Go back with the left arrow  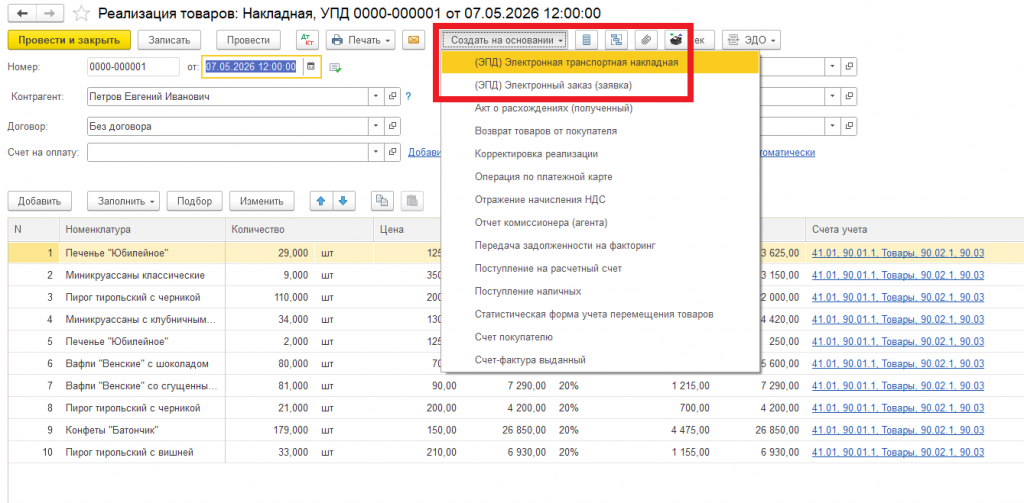click(20, 13)
